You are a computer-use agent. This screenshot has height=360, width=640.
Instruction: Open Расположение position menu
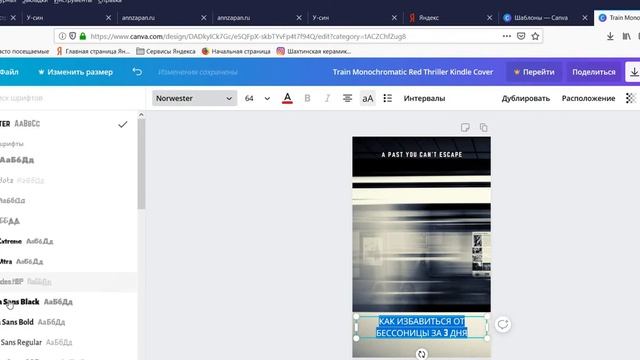click(x=588, y=98)
